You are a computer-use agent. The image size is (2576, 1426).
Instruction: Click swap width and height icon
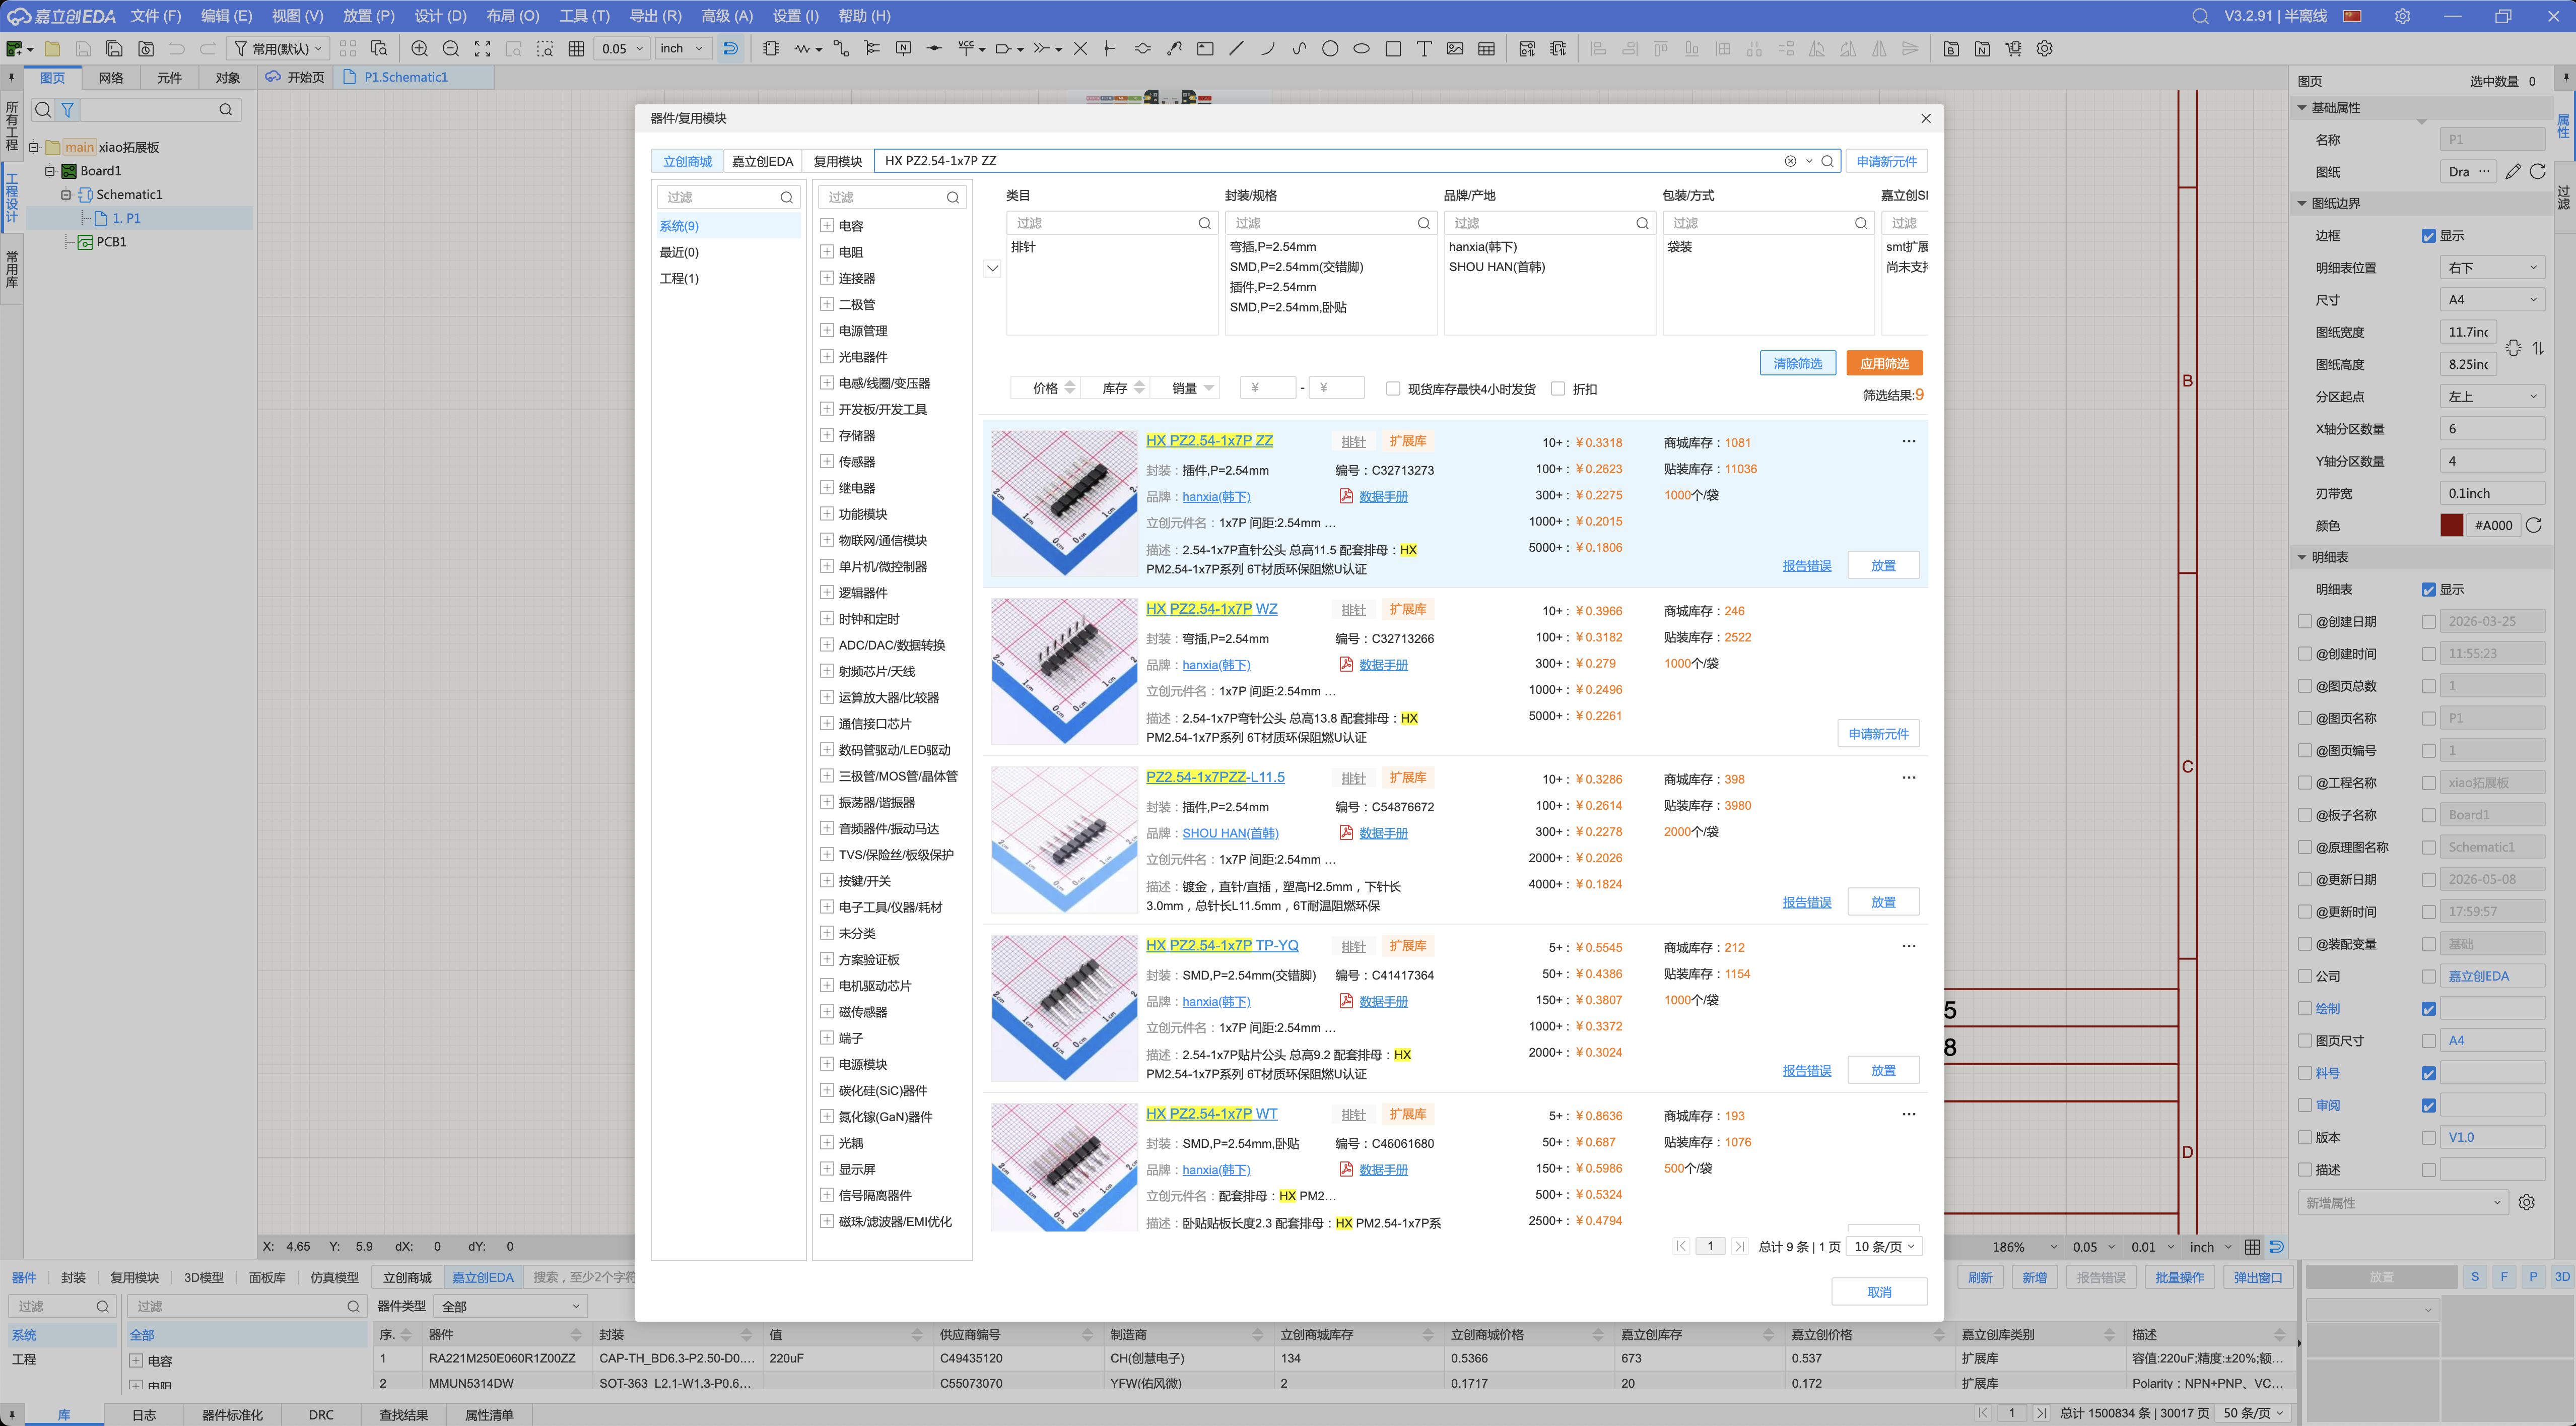coord(2538,348)
